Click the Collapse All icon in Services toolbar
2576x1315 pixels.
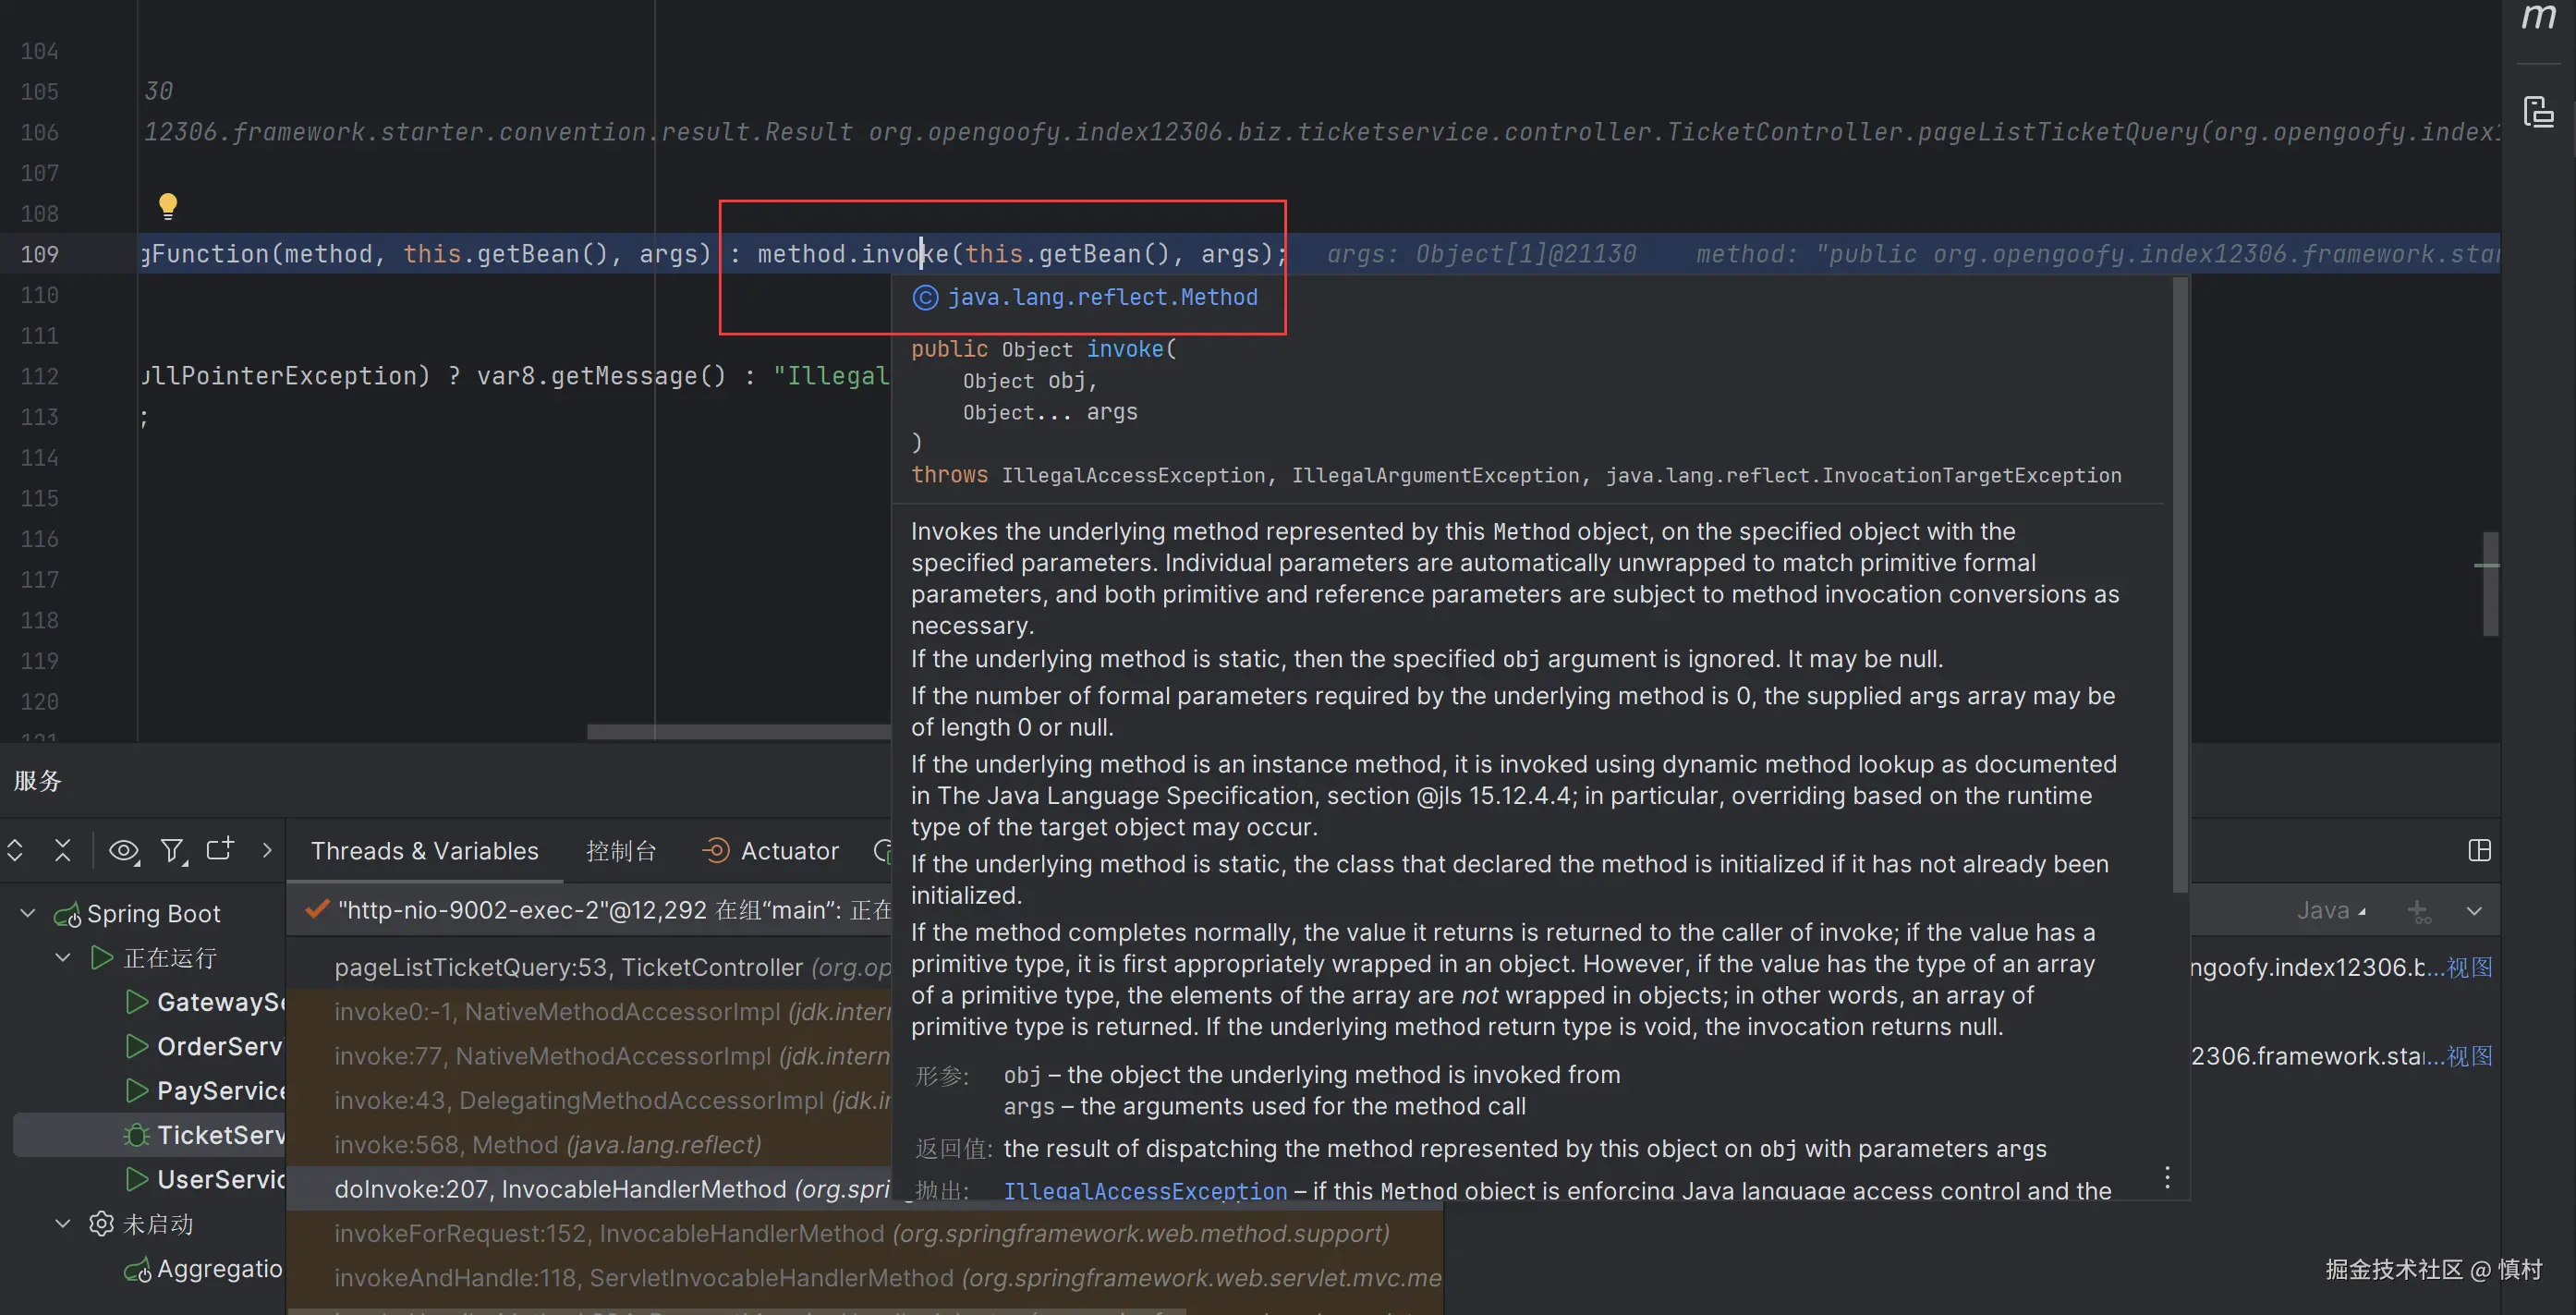pyautogui.click(x=62, y=851)
